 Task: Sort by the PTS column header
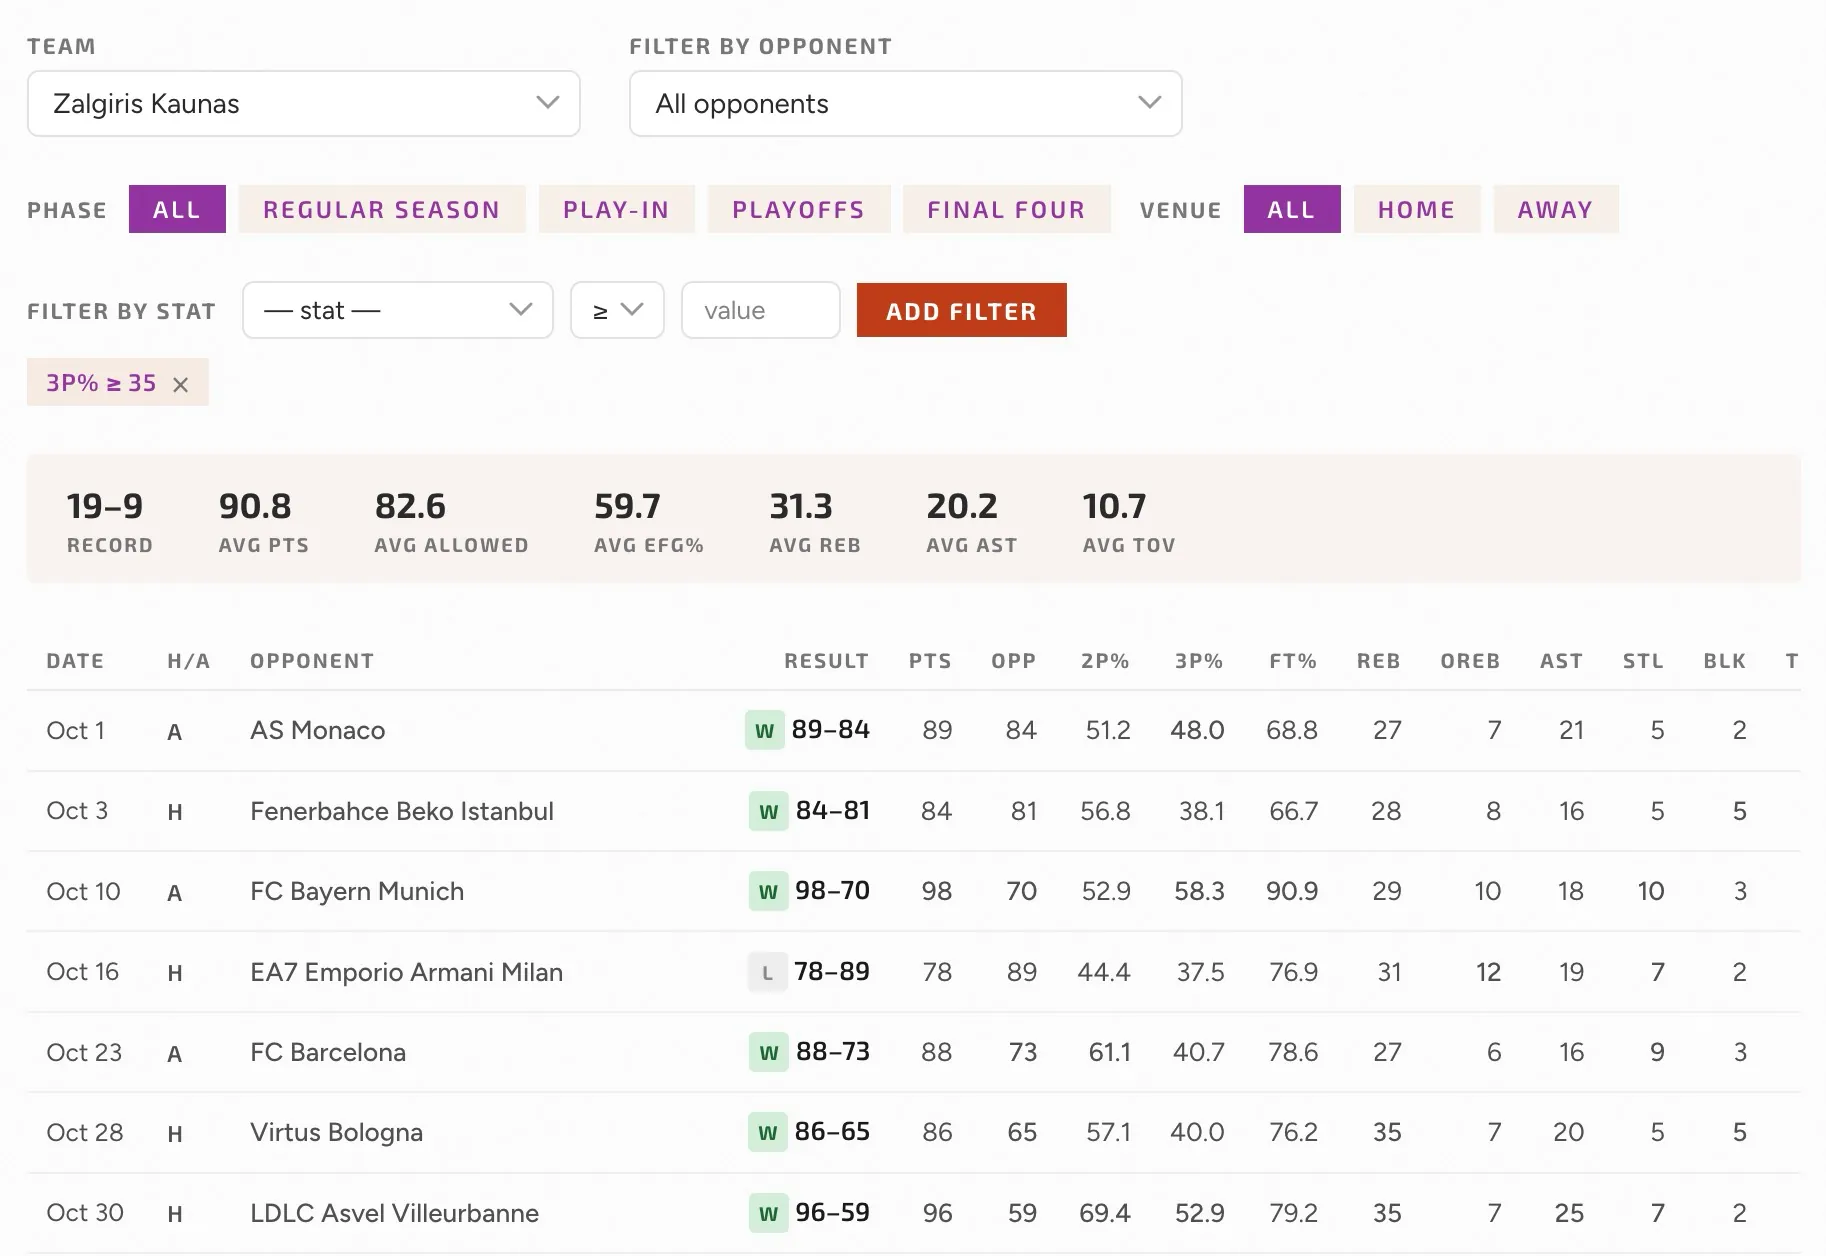pos(930,661)
